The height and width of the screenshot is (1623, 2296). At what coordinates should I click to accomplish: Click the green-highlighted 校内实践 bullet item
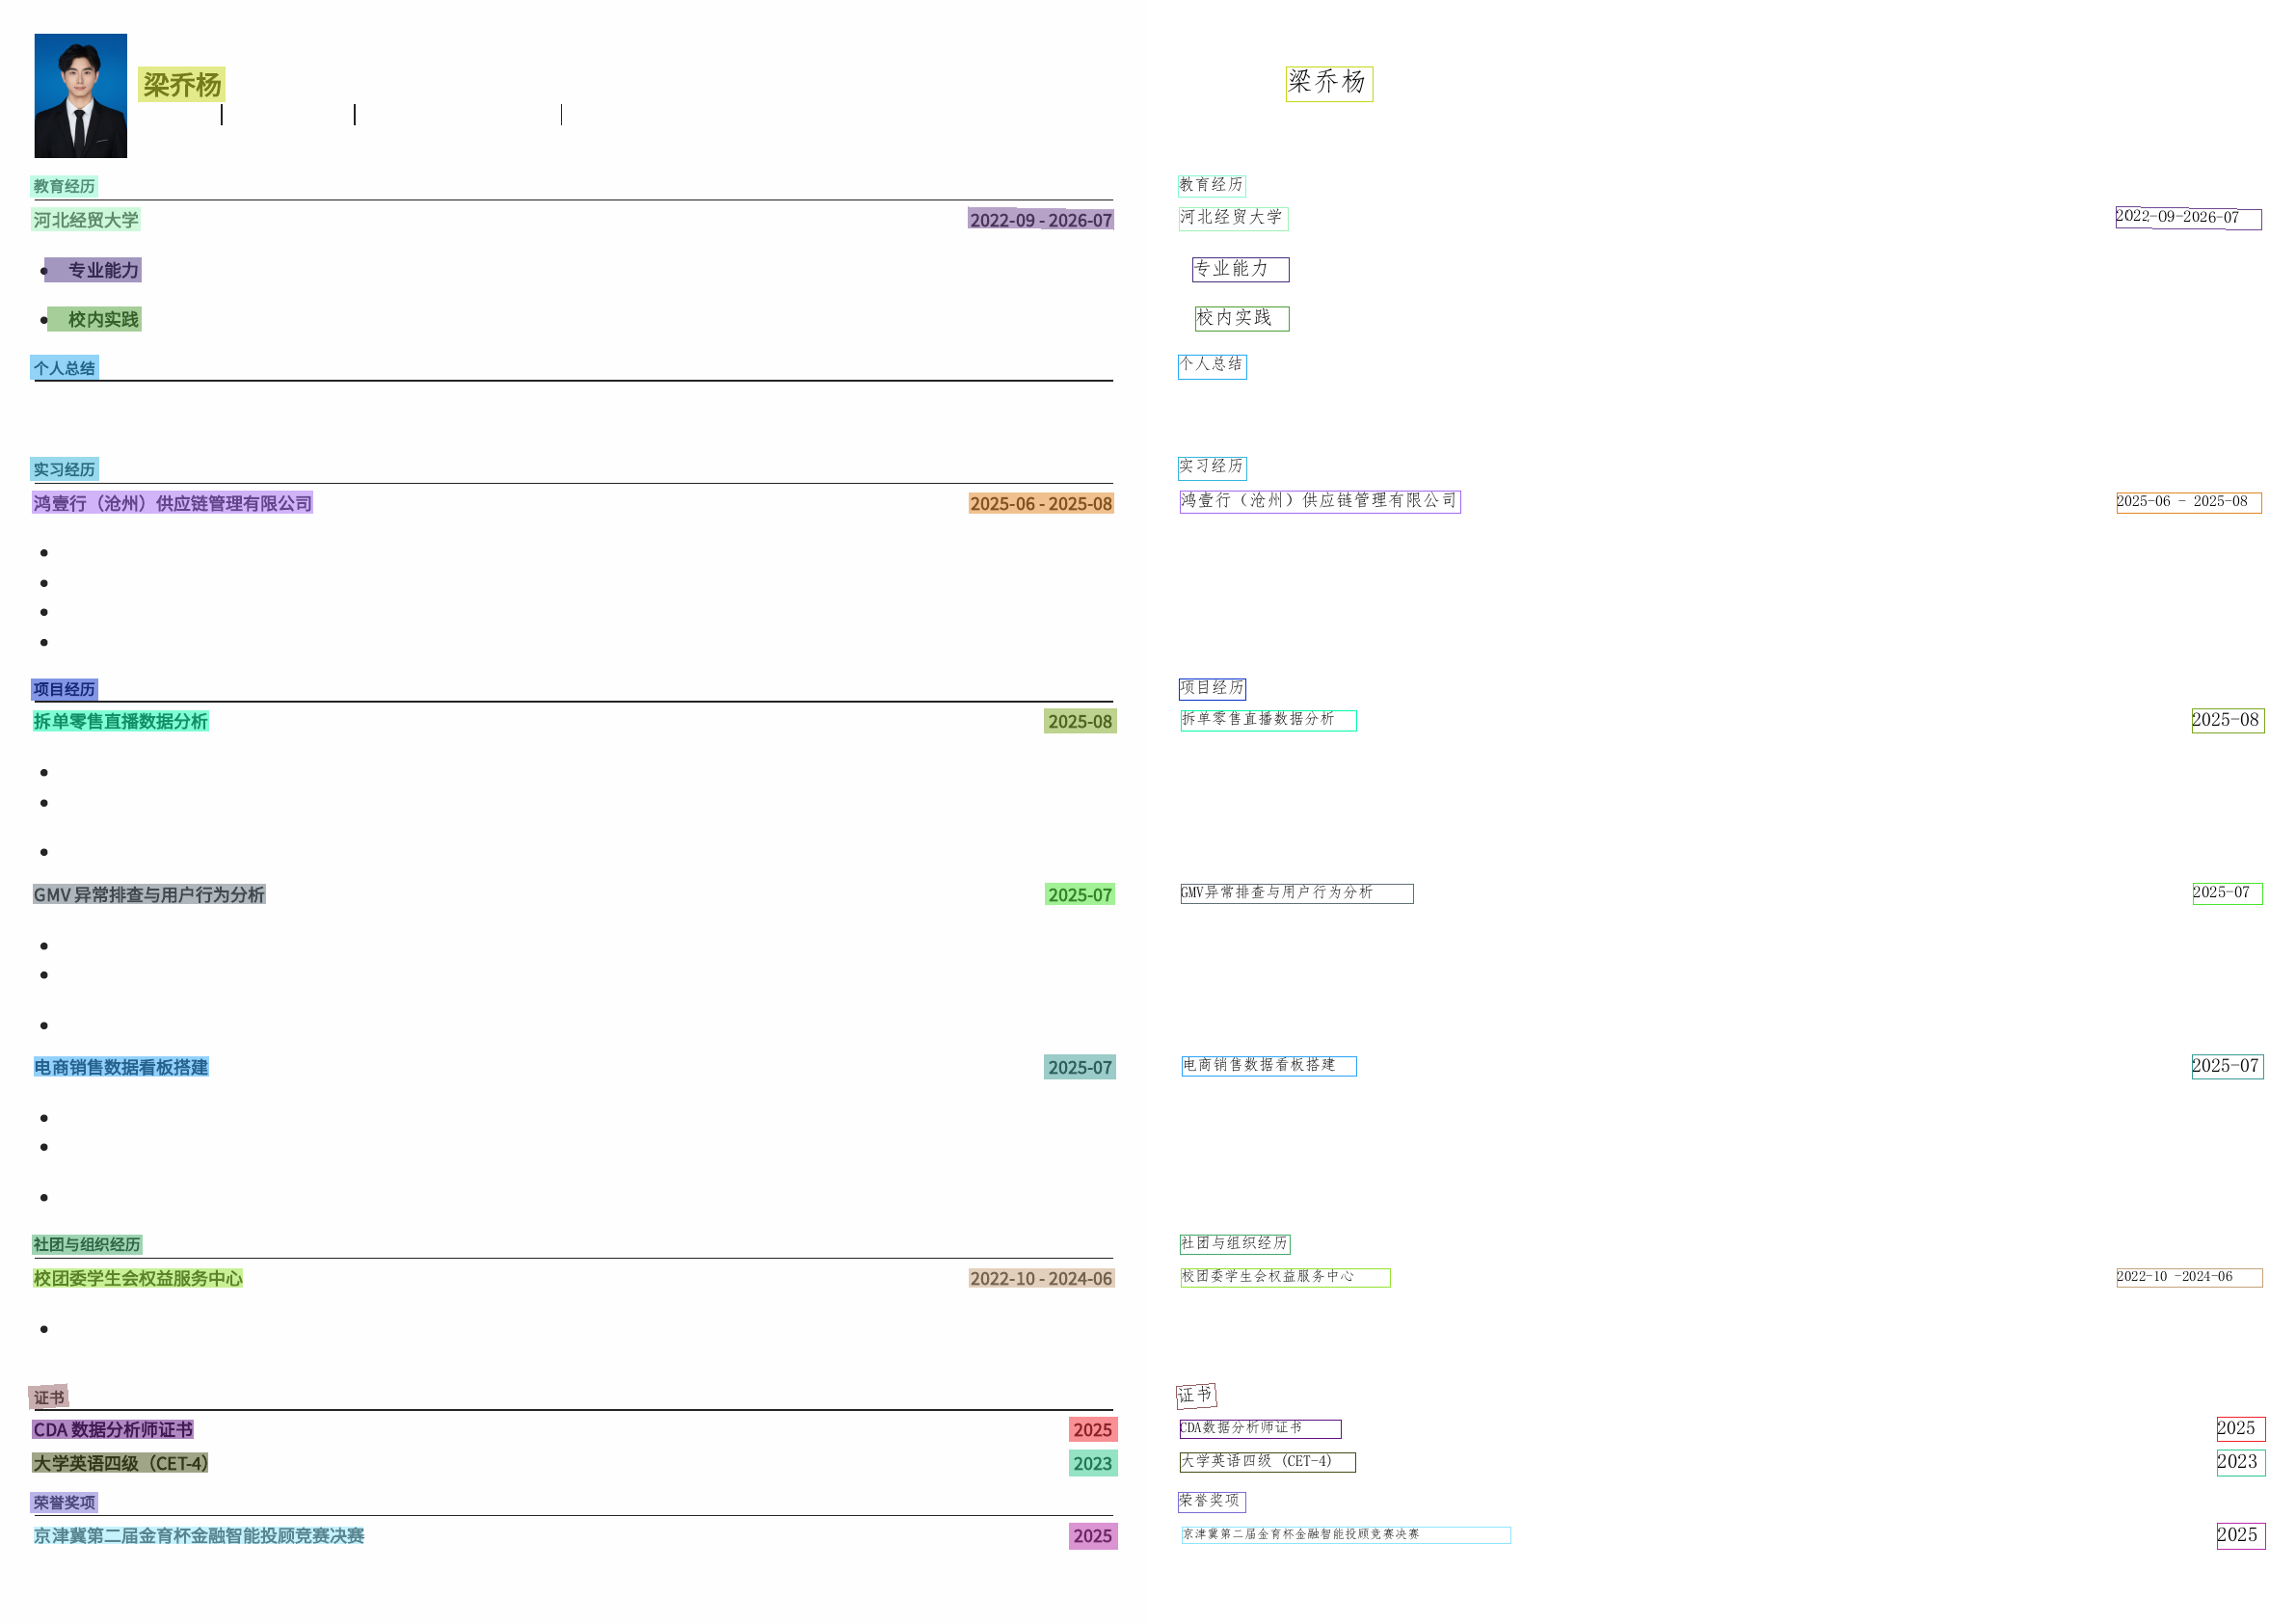pos(96,319)
